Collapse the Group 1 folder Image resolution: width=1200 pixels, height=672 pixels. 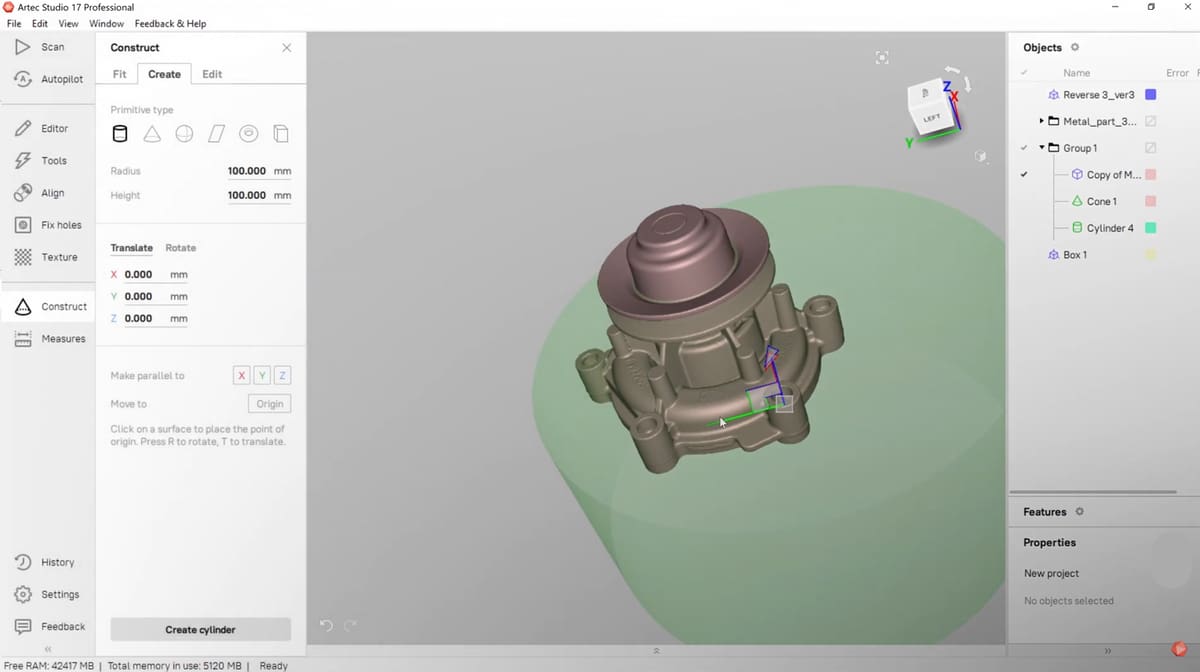point(1042,148)
